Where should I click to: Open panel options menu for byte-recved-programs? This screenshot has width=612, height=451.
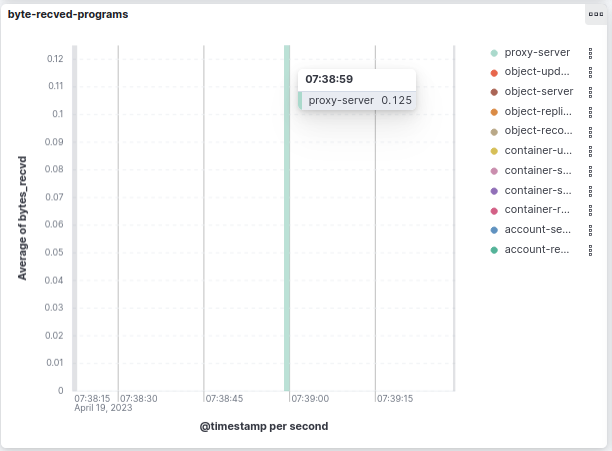pos(594,16)
